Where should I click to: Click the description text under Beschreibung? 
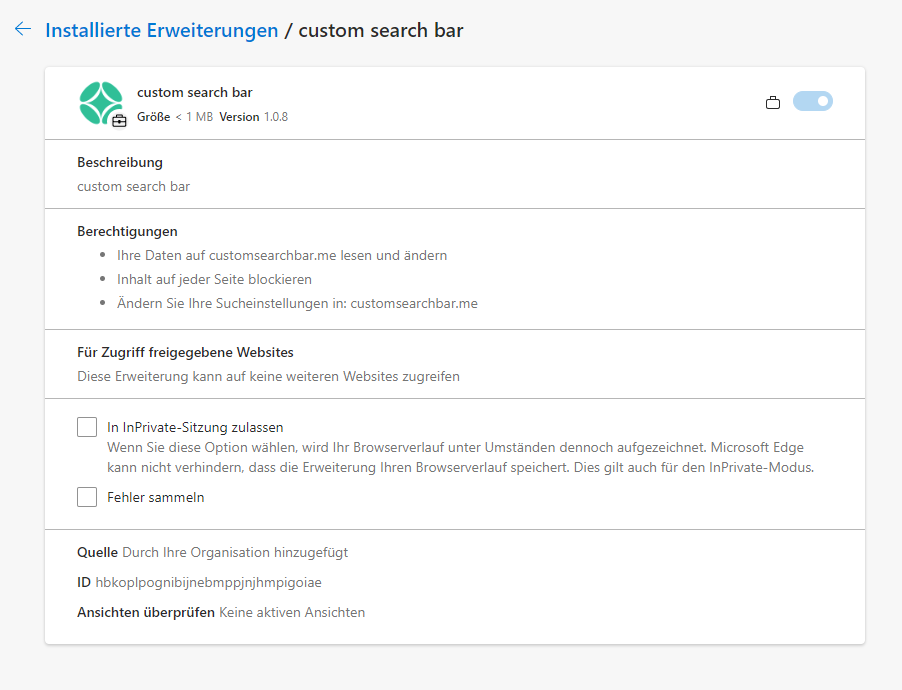133,186
